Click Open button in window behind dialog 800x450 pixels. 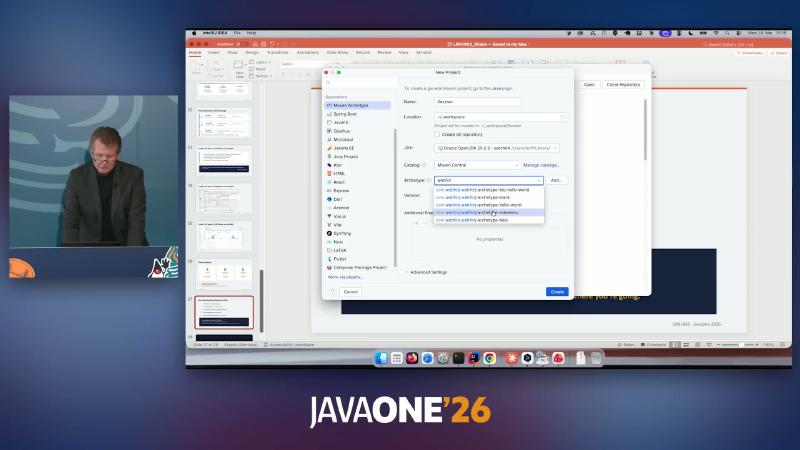click(589, 85)
